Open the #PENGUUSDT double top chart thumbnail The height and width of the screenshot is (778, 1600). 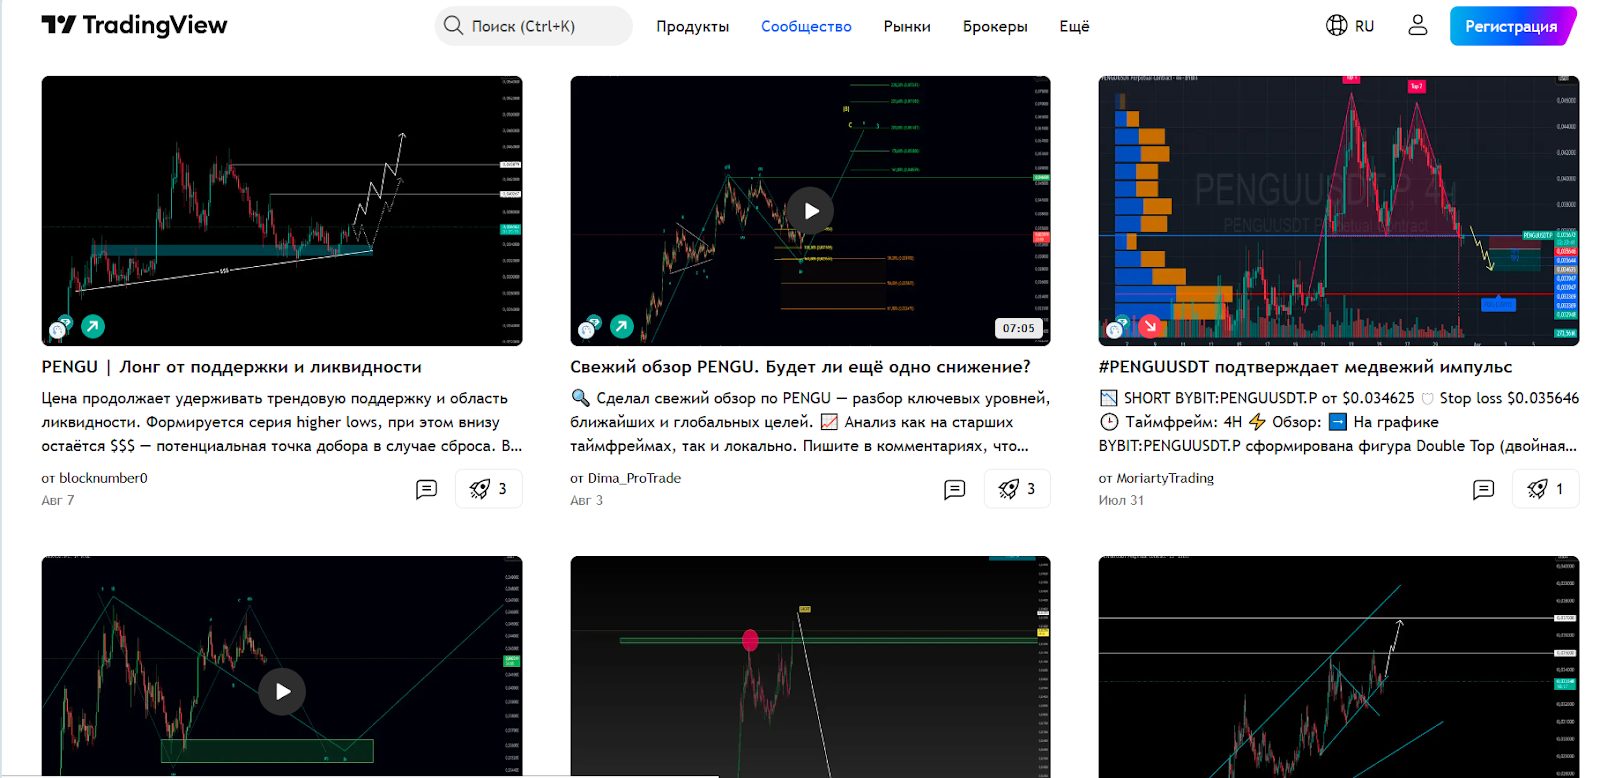tap(1339, 211)
